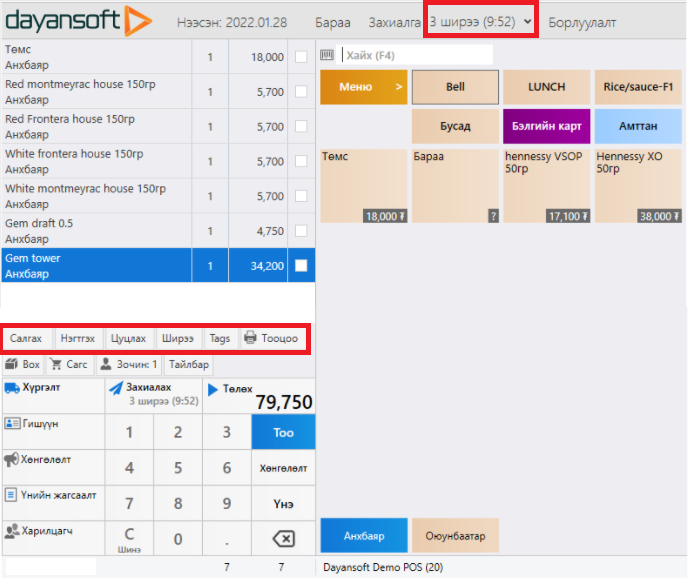This screenshot has width=688, height=578.
Task: Click the barcode scanner icon beside search
Action: (x=327, y=55)
